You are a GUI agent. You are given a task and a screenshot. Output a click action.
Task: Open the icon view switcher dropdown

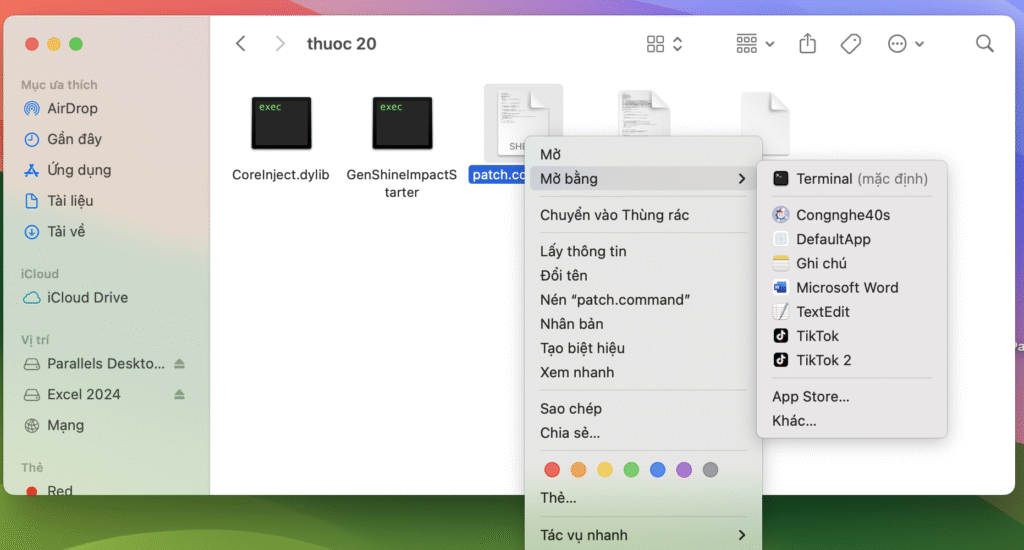[665, 44]
